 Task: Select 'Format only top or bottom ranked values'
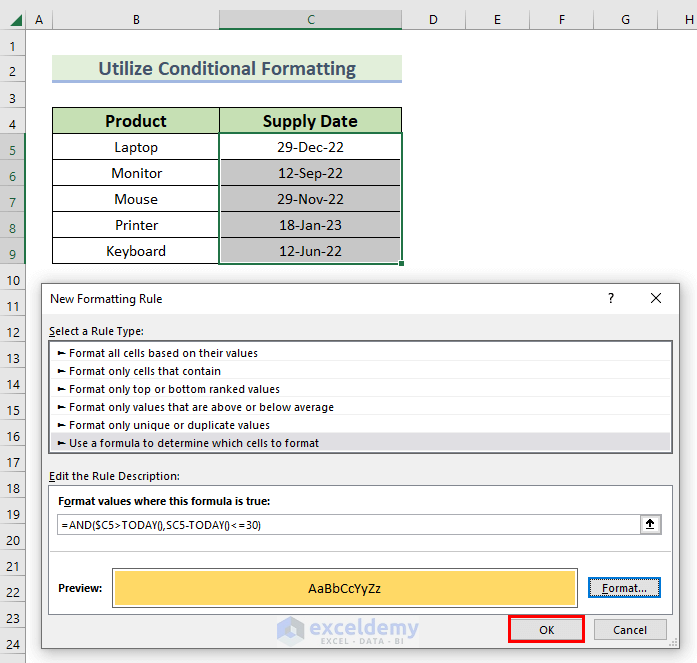tap(174, 389)
